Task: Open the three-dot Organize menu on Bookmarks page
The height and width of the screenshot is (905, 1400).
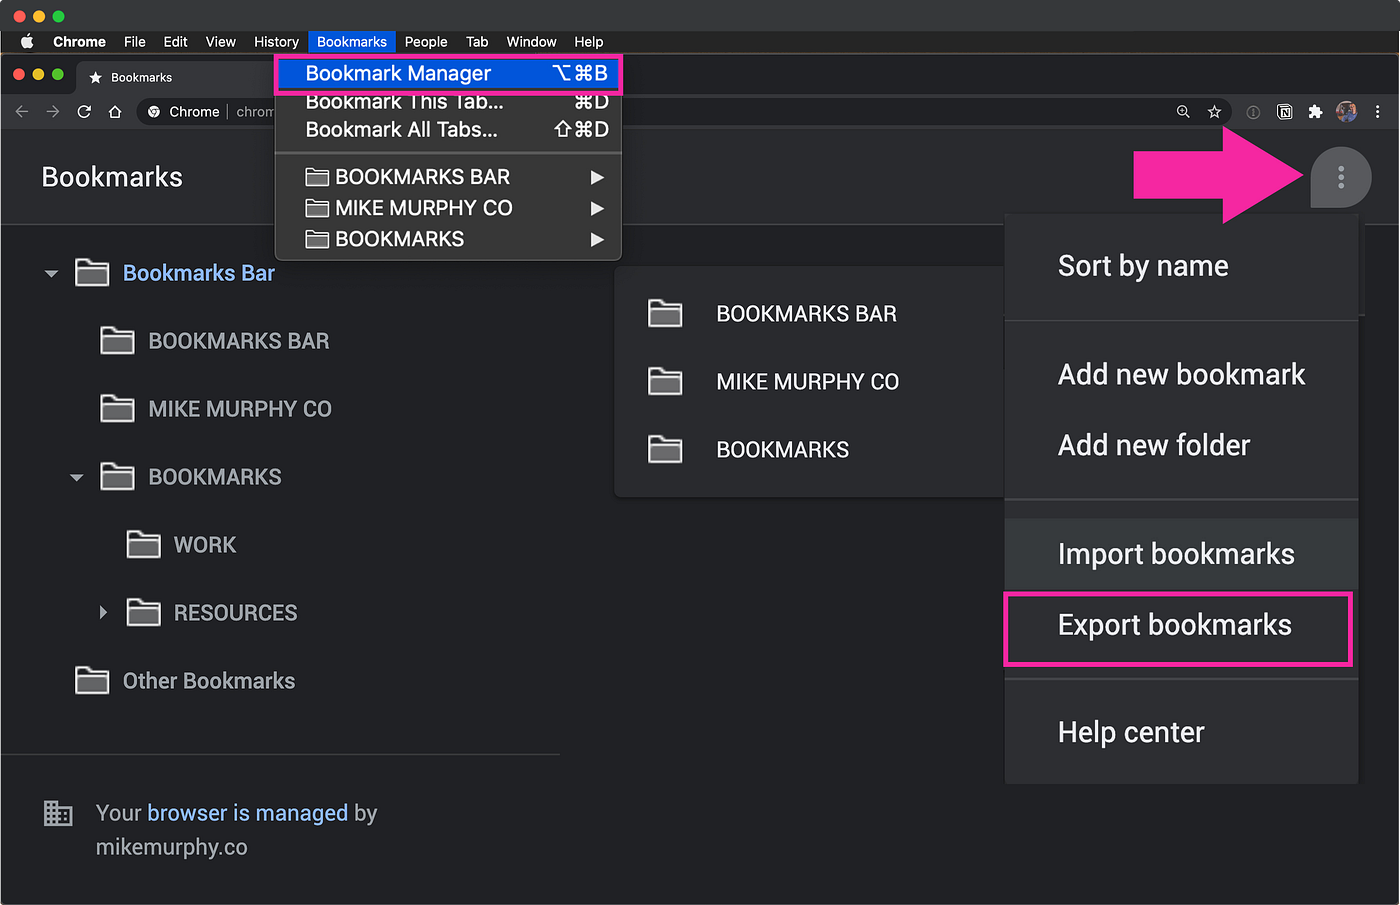Action: point(1341,177)
